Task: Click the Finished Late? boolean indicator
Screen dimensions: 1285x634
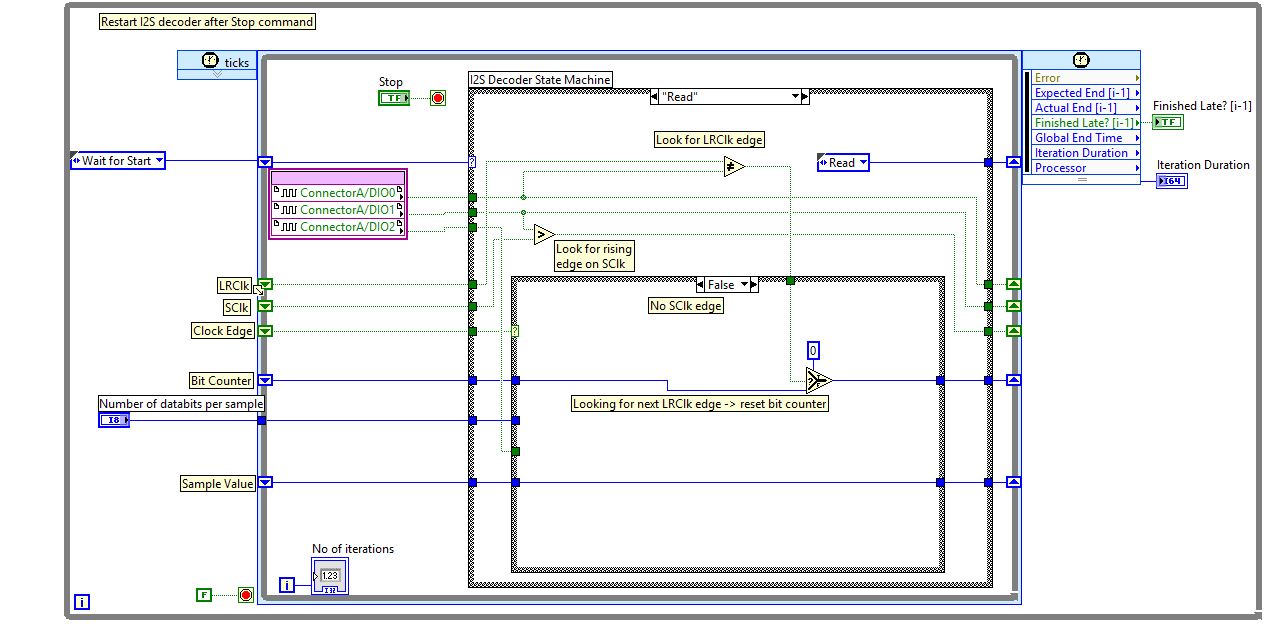Action: coord(1167,122)
